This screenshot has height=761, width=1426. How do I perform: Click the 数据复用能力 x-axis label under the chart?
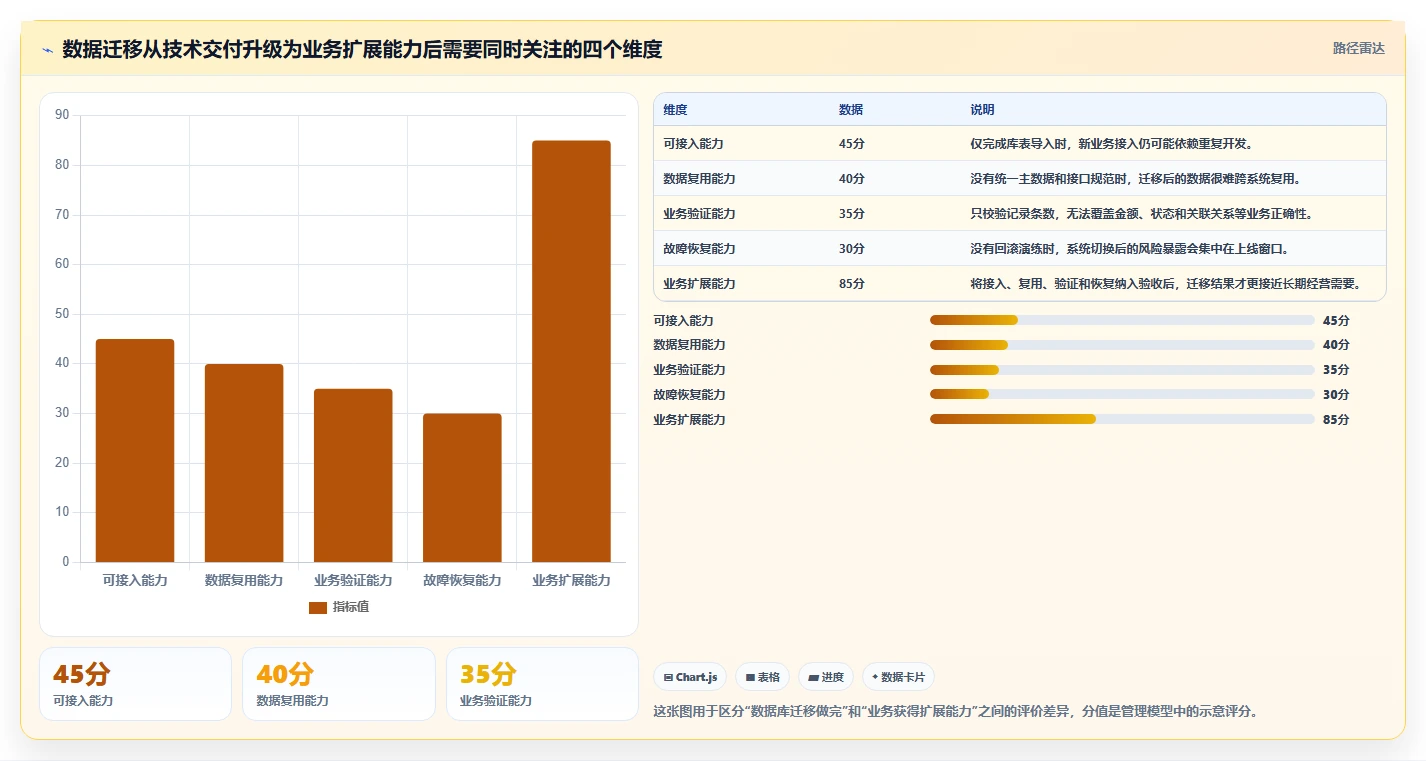pyautogui.click(x=244, y=580)
